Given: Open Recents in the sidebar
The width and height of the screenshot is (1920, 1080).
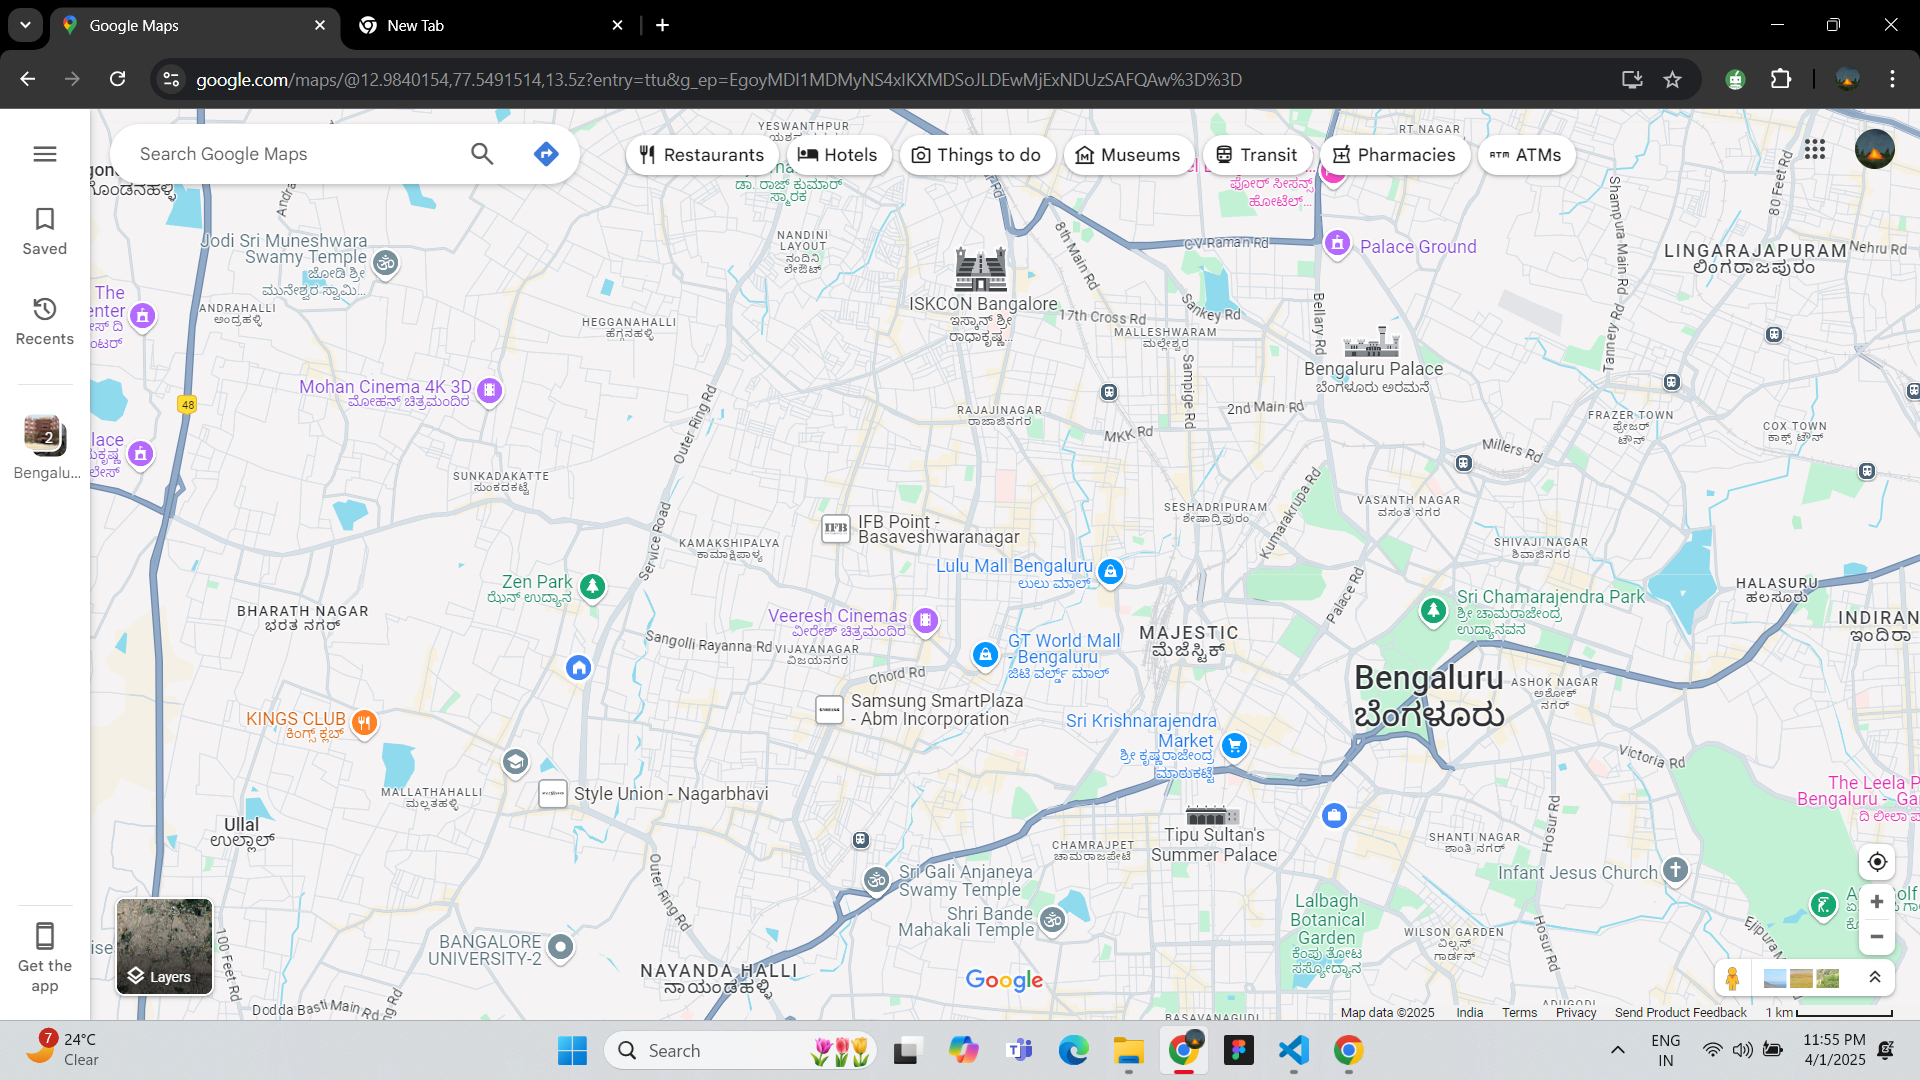Looking at the screenshot, I should click(x=45, y=322).
